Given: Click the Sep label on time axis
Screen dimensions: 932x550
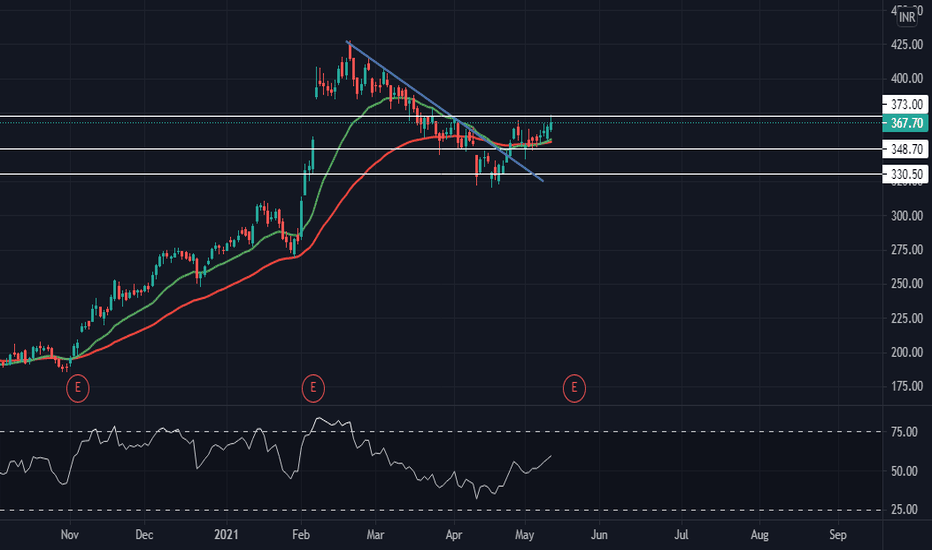Looking at the screenshot, I should point(837,535).
